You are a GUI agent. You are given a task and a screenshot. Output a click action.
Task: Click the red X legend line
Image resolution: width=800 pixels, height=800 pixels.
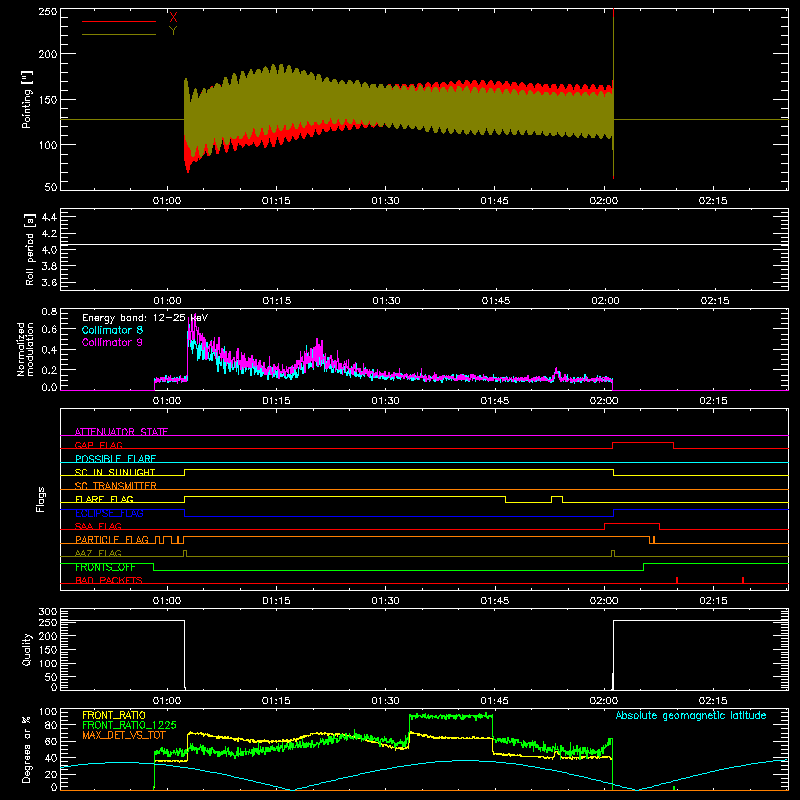point(119,21)
